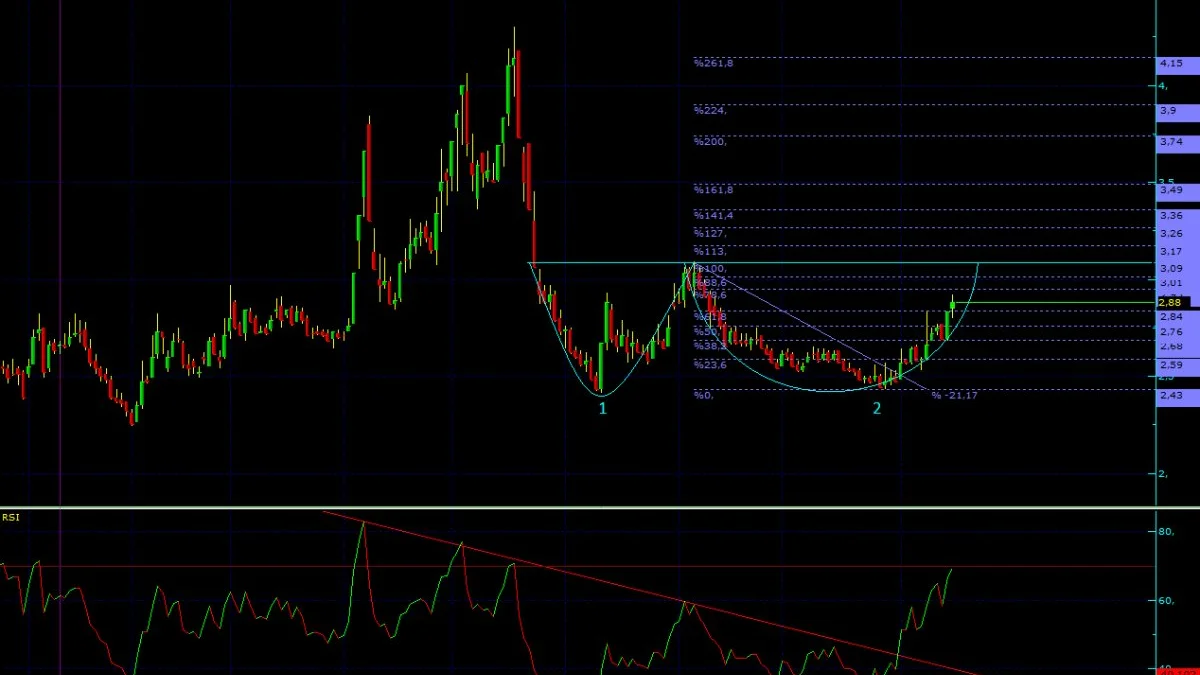The height and width of the screenshot is (675, 1200).
Task: Click the current price tag 2,88
Action: (x=1173, y=302)
